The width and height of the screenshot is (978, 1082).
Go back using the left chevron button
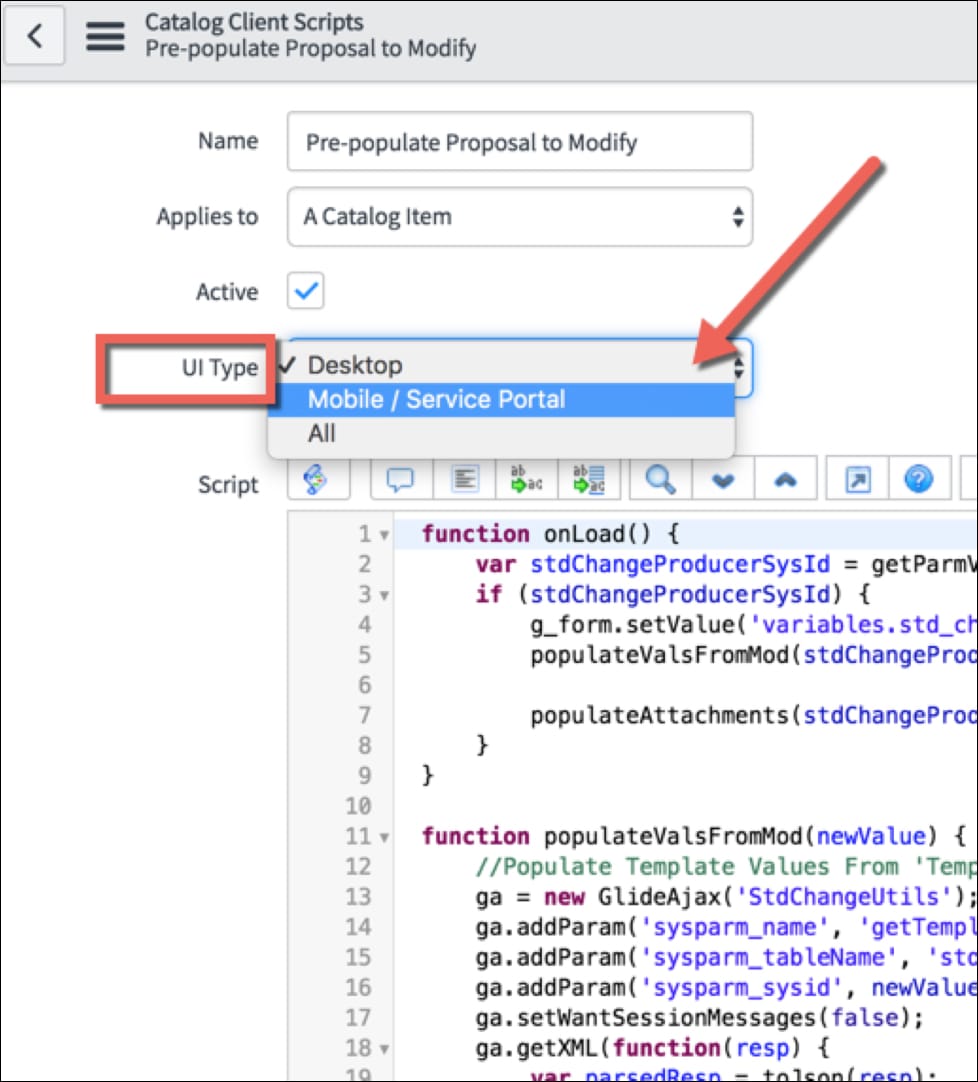[35, 35]
